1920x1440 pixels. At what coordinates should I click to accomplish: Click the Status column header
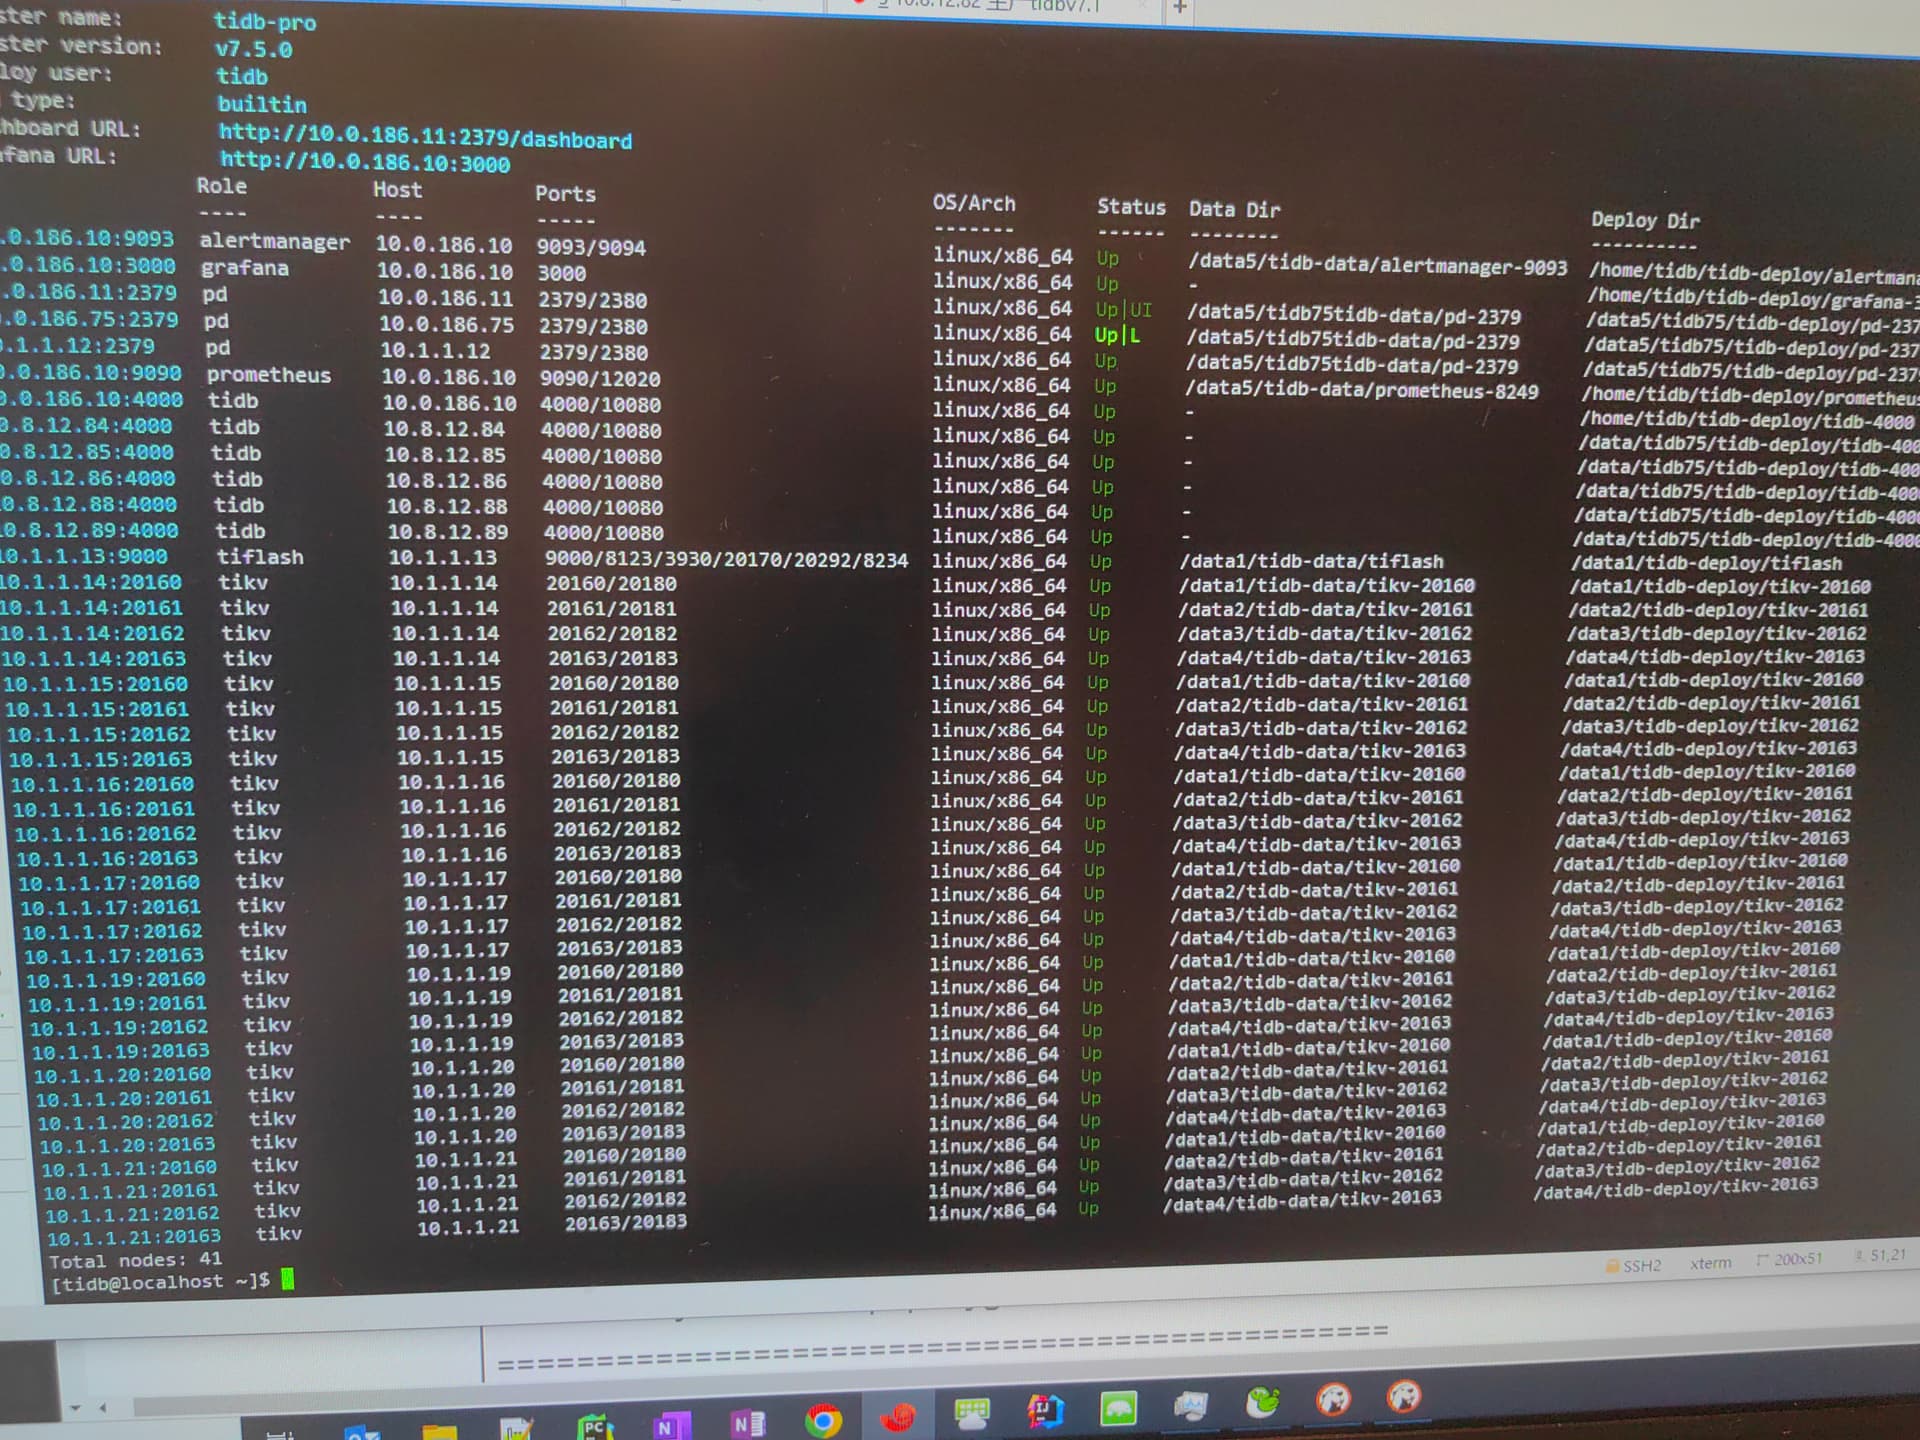coord(1131,207)
